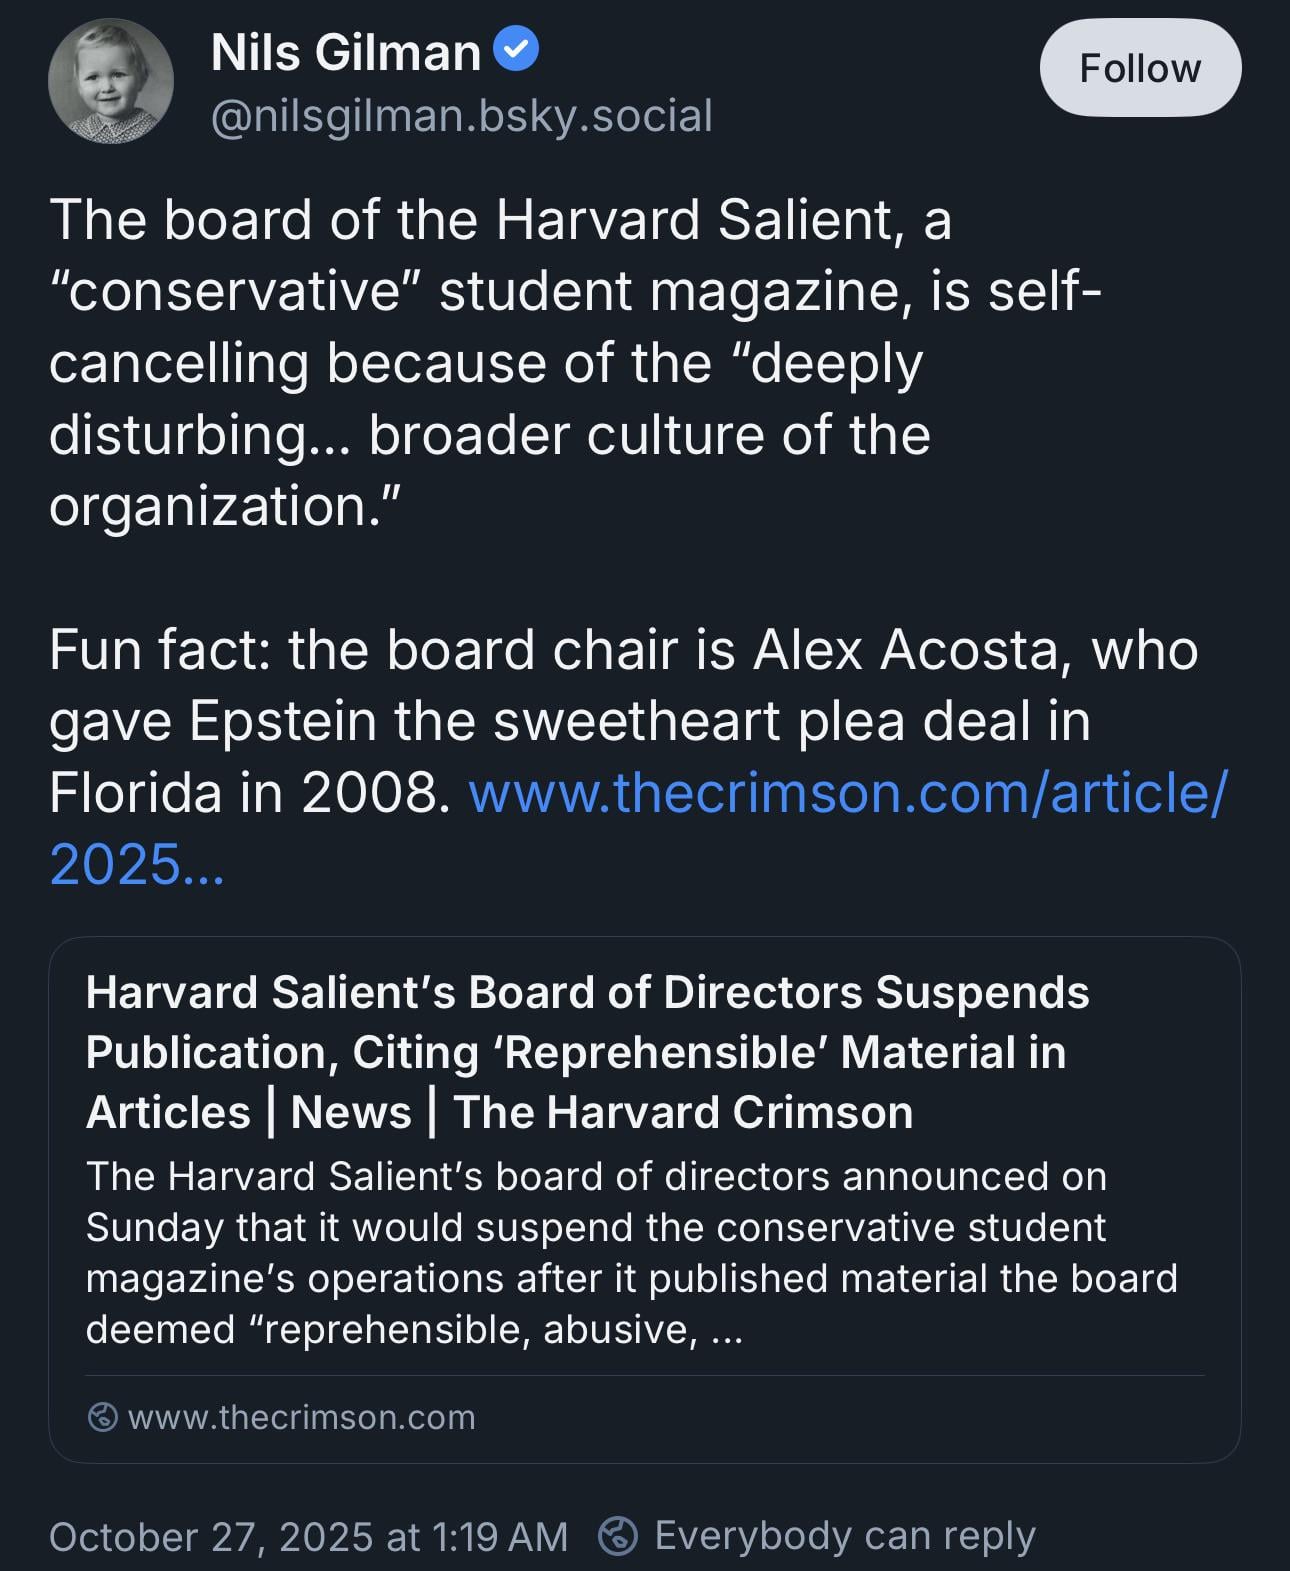Click the post paragraph about the Harvard Salient board
1290x1571 pixels.
pos(500,362)
